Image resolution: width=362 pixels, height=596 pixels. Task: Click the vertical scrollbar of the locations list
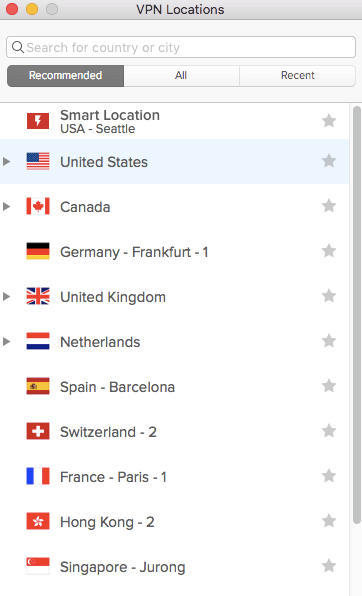[x=357, y=315]
